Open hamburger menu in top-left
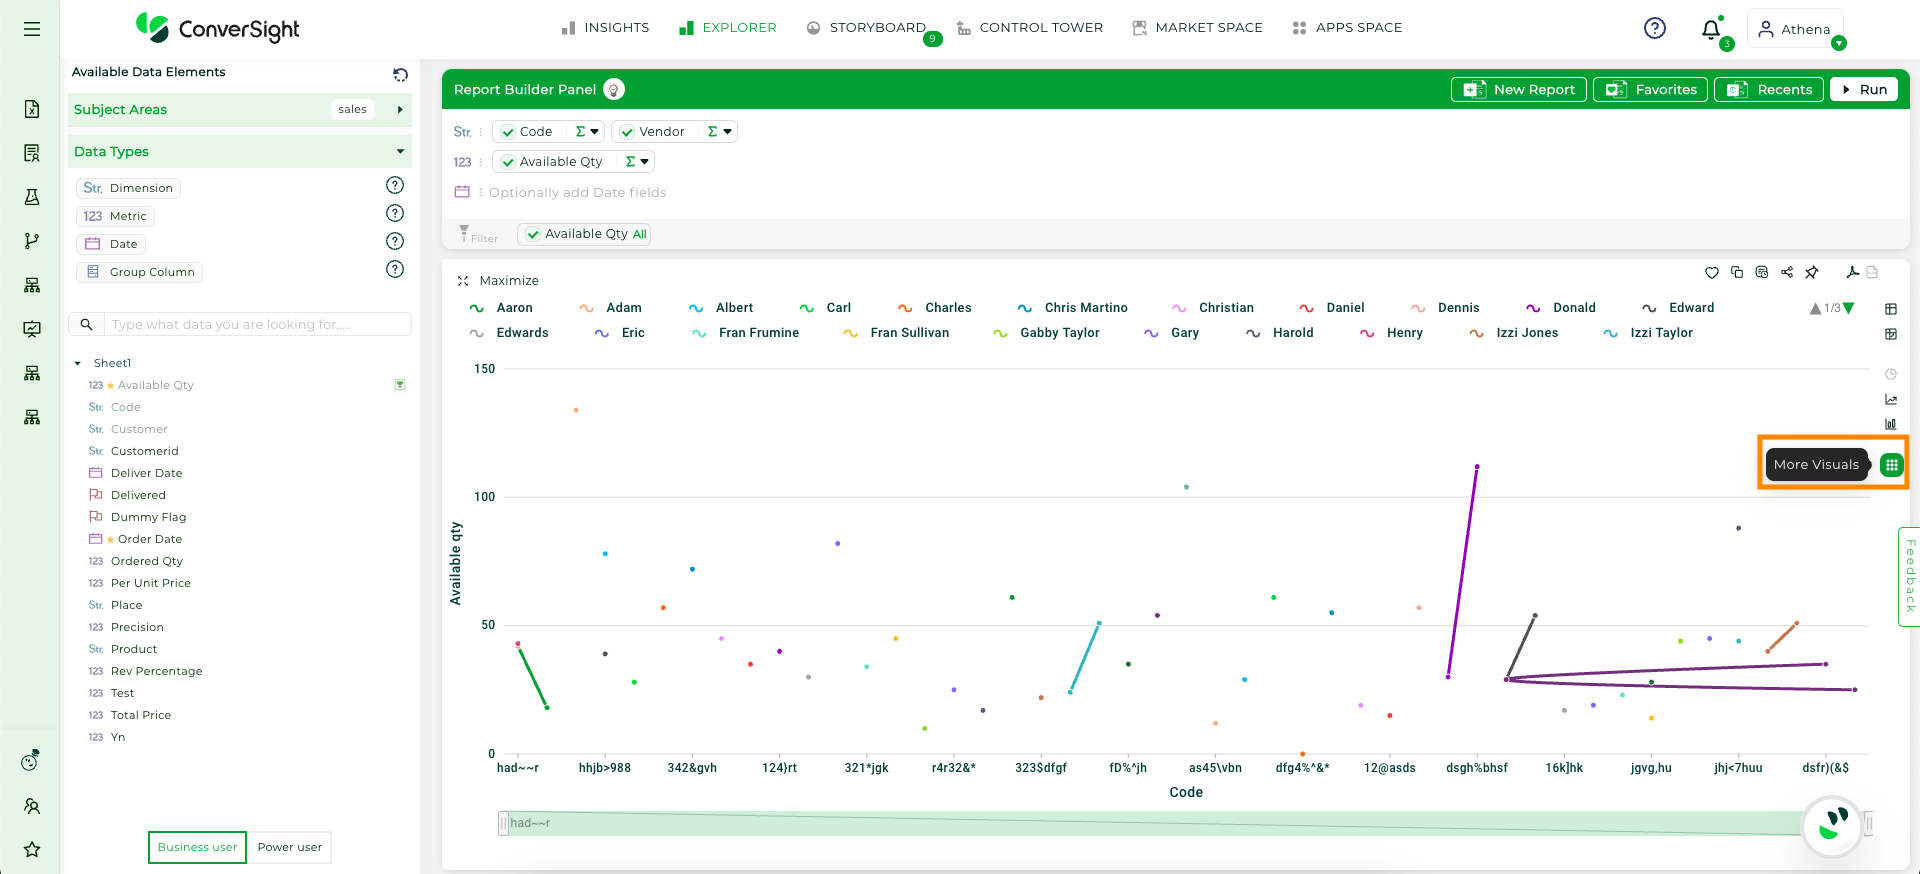Screen dimensions: 1920x874 coord(32,29)
